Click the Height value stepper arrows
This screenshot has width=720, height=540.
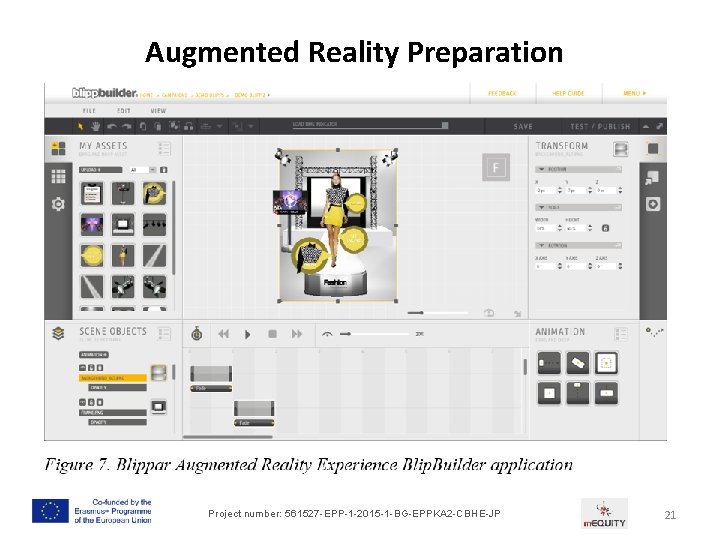590,228
